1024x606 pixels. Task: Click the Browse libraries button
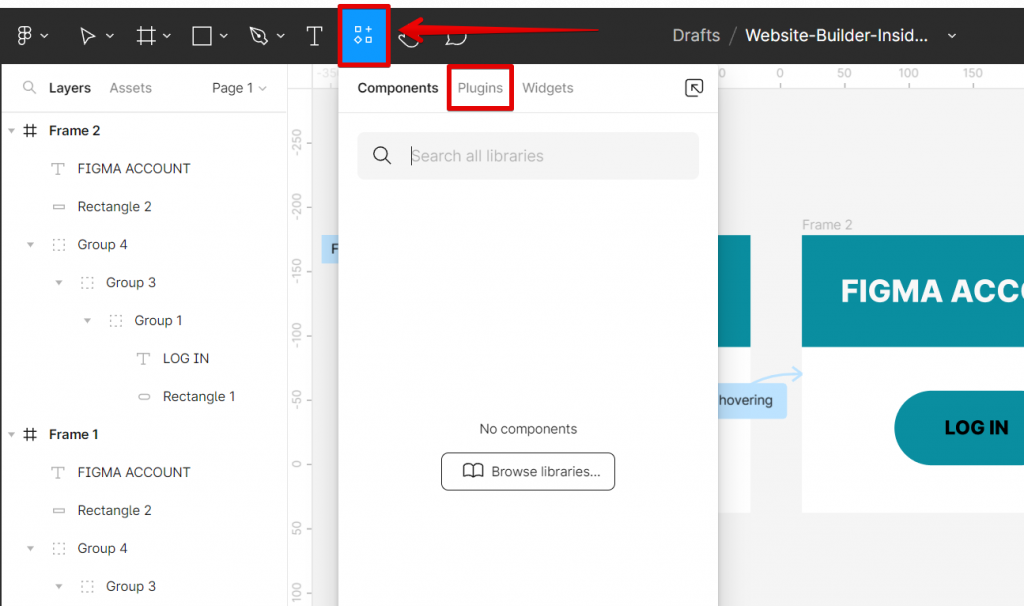pyautogui.click(x=527, y=471)
